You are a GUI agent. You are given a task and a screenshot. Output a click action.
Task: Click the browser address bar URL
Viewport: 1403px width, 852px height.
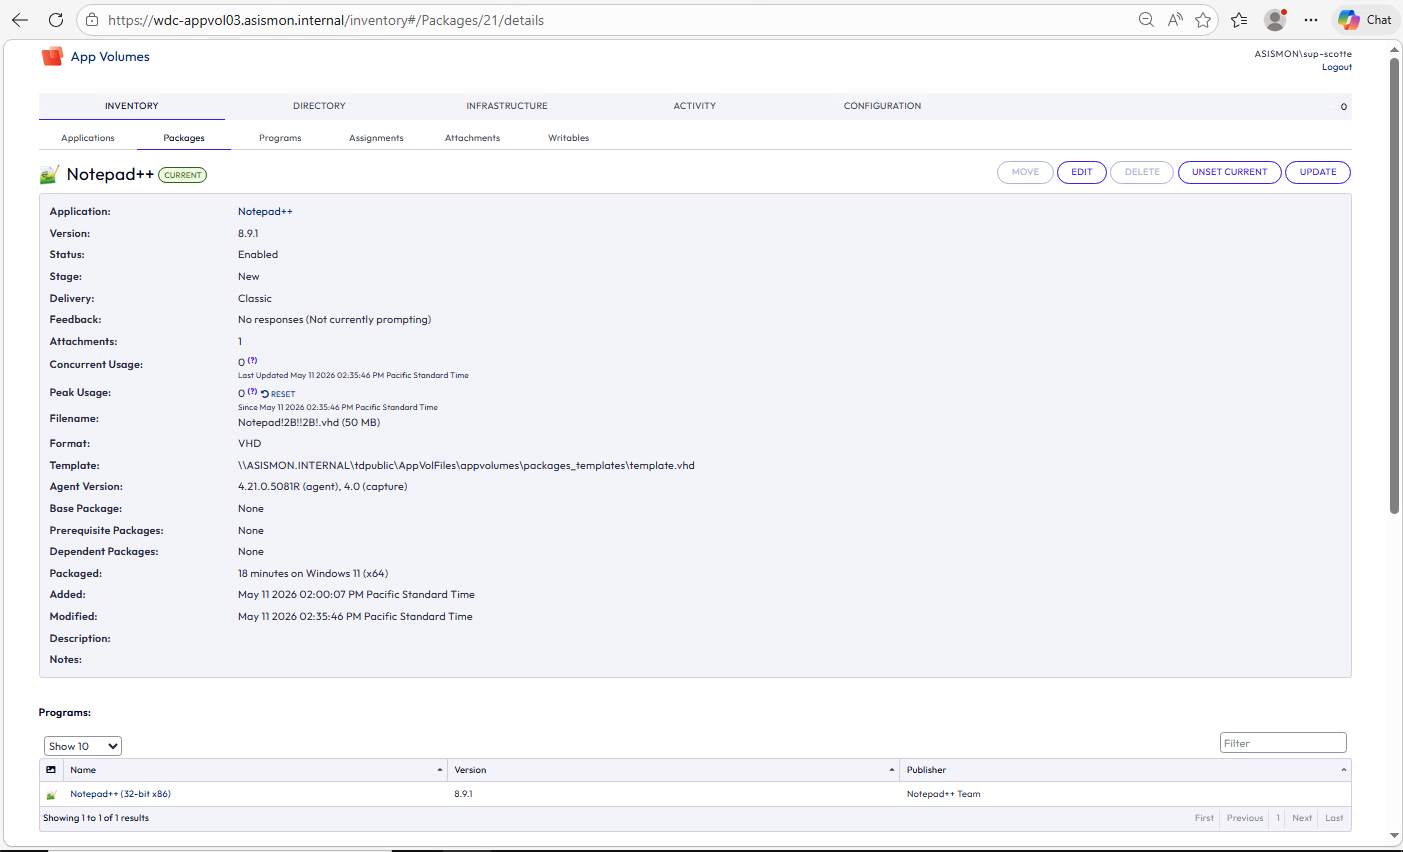click(x=326, y=20)
